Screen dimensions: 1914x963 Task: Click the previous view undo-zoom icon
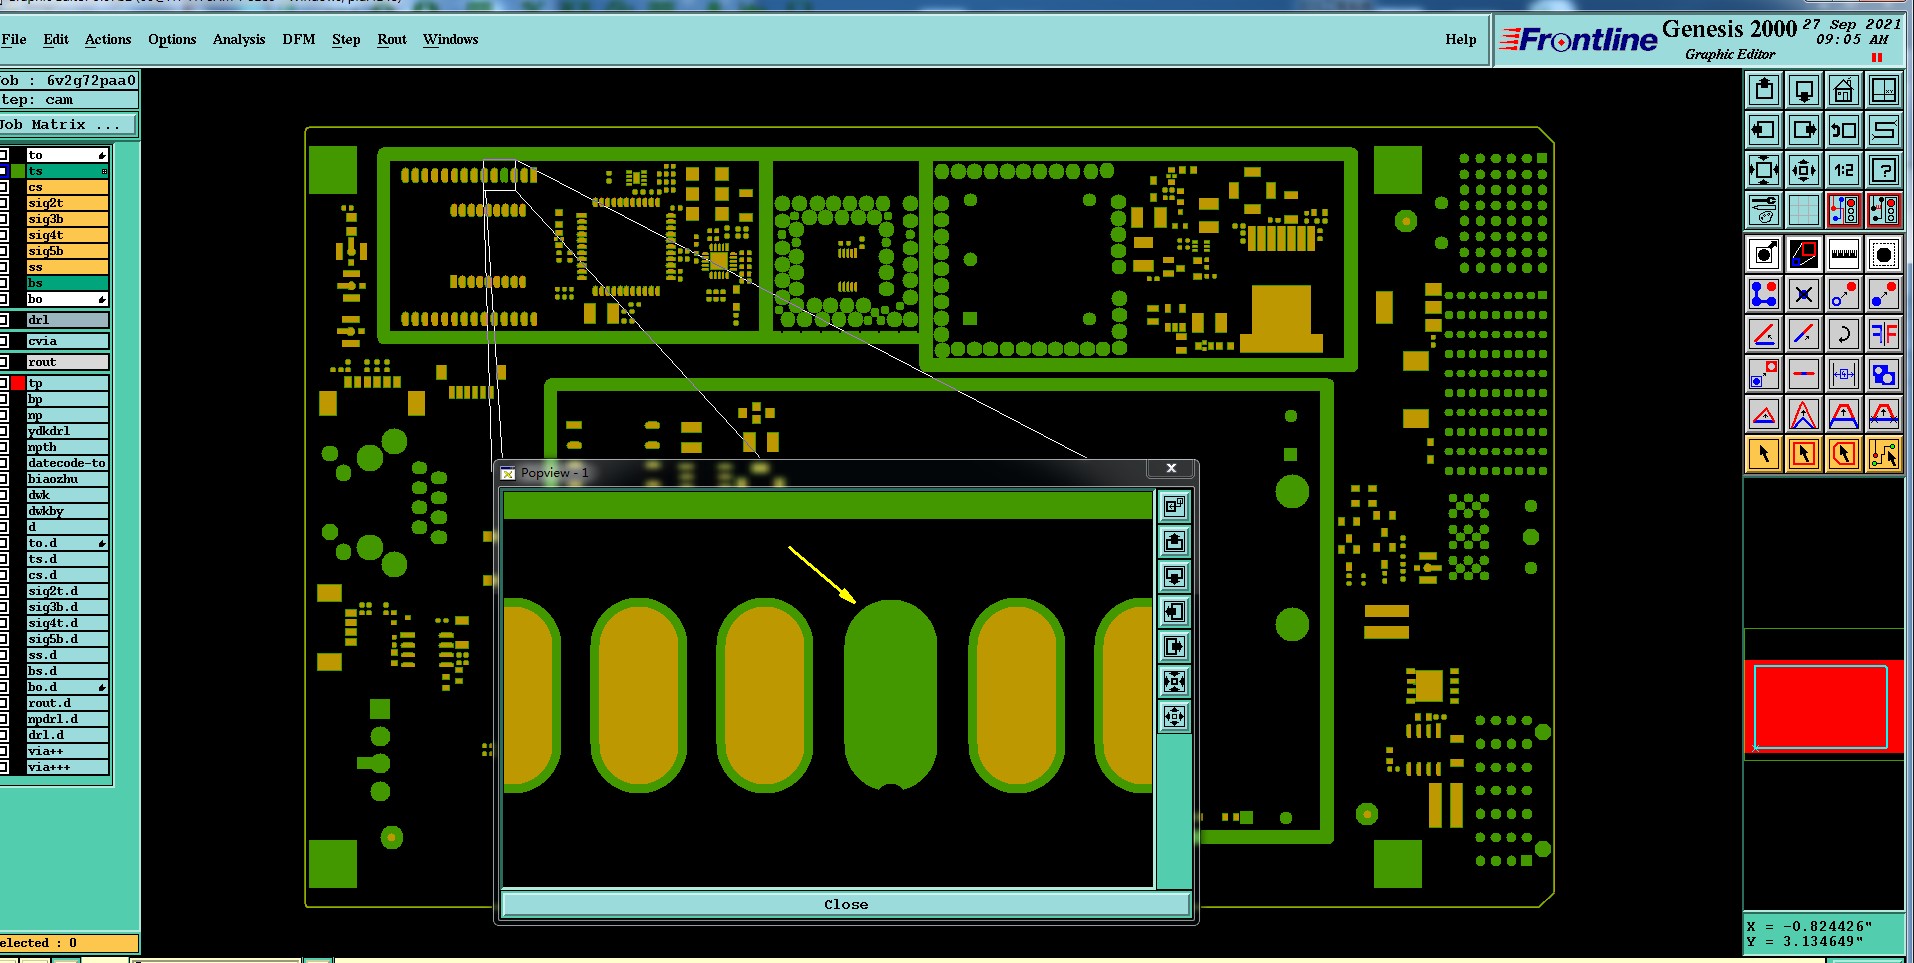(x=1844, y=130)
